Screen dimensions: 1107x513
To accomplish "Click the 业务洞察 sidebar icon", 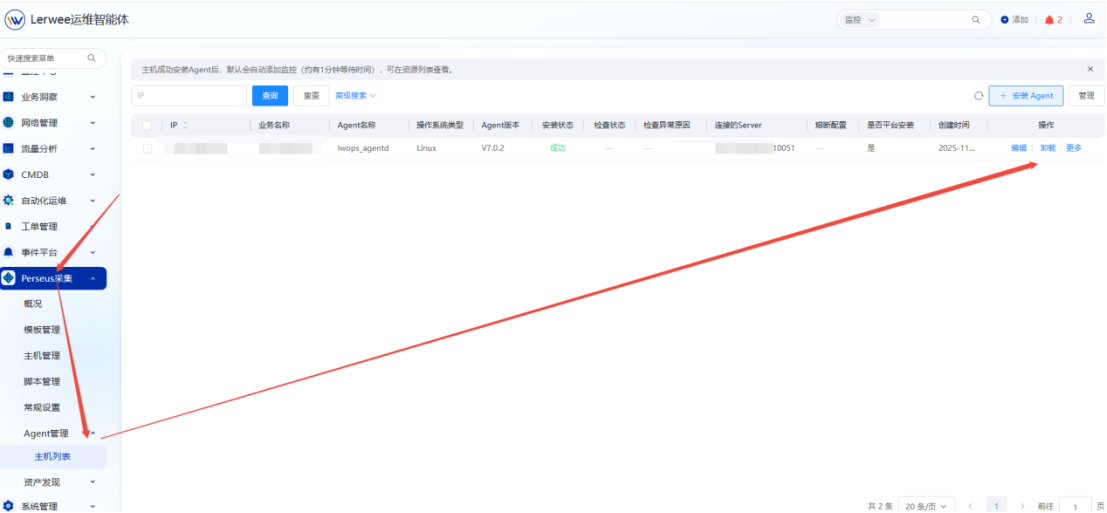I will (8, 97).
